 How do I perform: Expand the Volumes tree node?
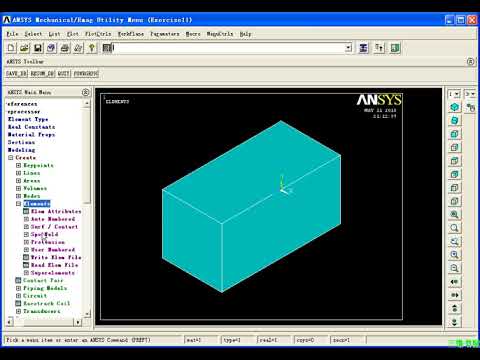tap(19, 188)
